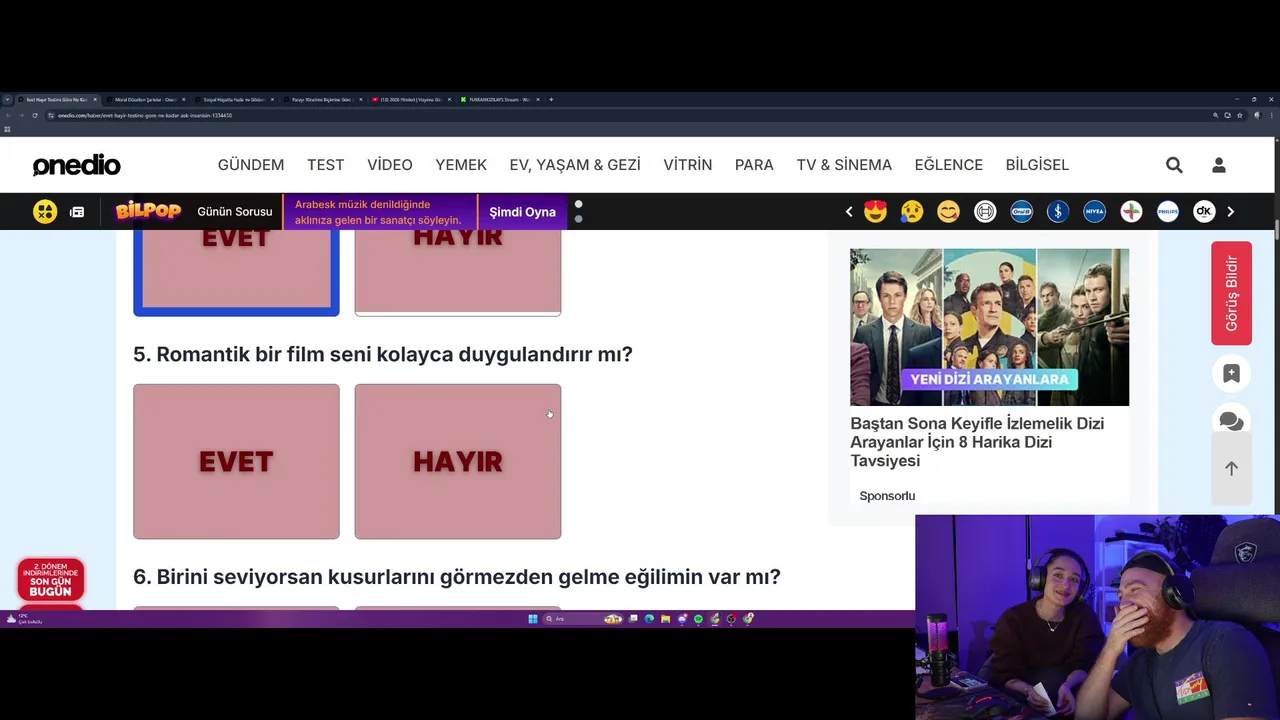Click the Sponsorlu label
The width and height of the screenshot is (1280, 720).
click(x=887, y=496)
